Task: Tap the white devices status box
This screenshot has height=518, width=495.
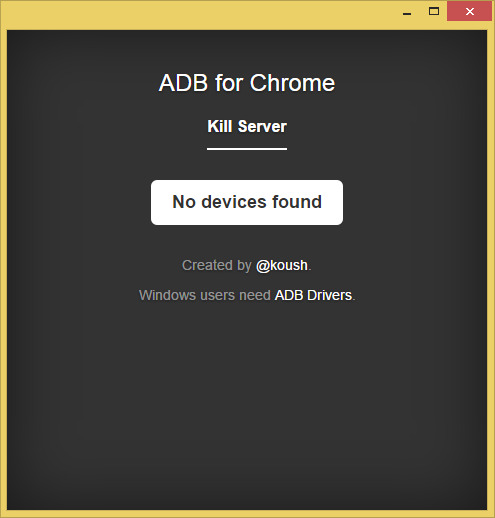Action: (247, 202)
